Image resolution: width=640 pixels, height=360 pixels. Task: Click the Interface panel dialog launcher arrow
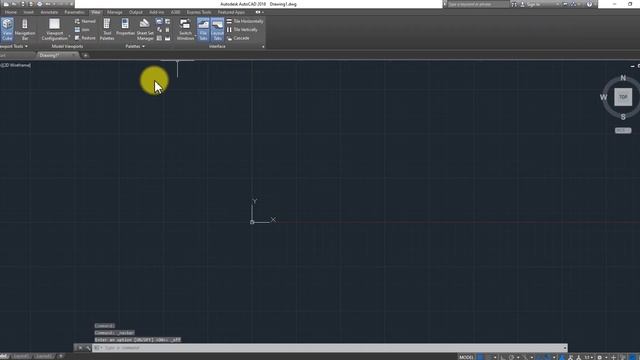pos(263,47)
